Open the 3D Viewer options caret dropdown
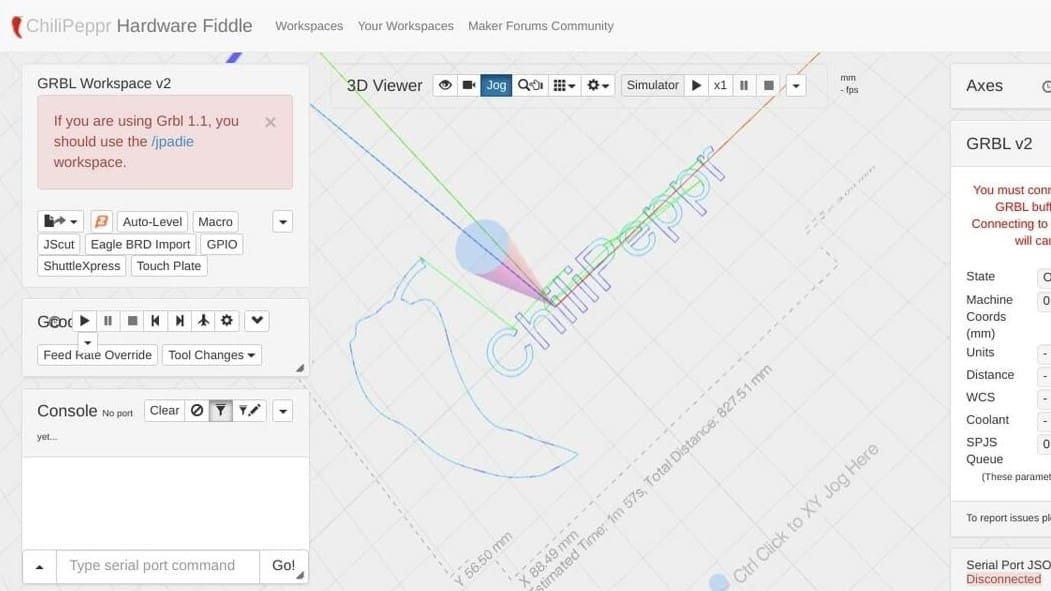The height and width of the screenshot is (591, 1051). pyautogui.click(x=796, y=86)
